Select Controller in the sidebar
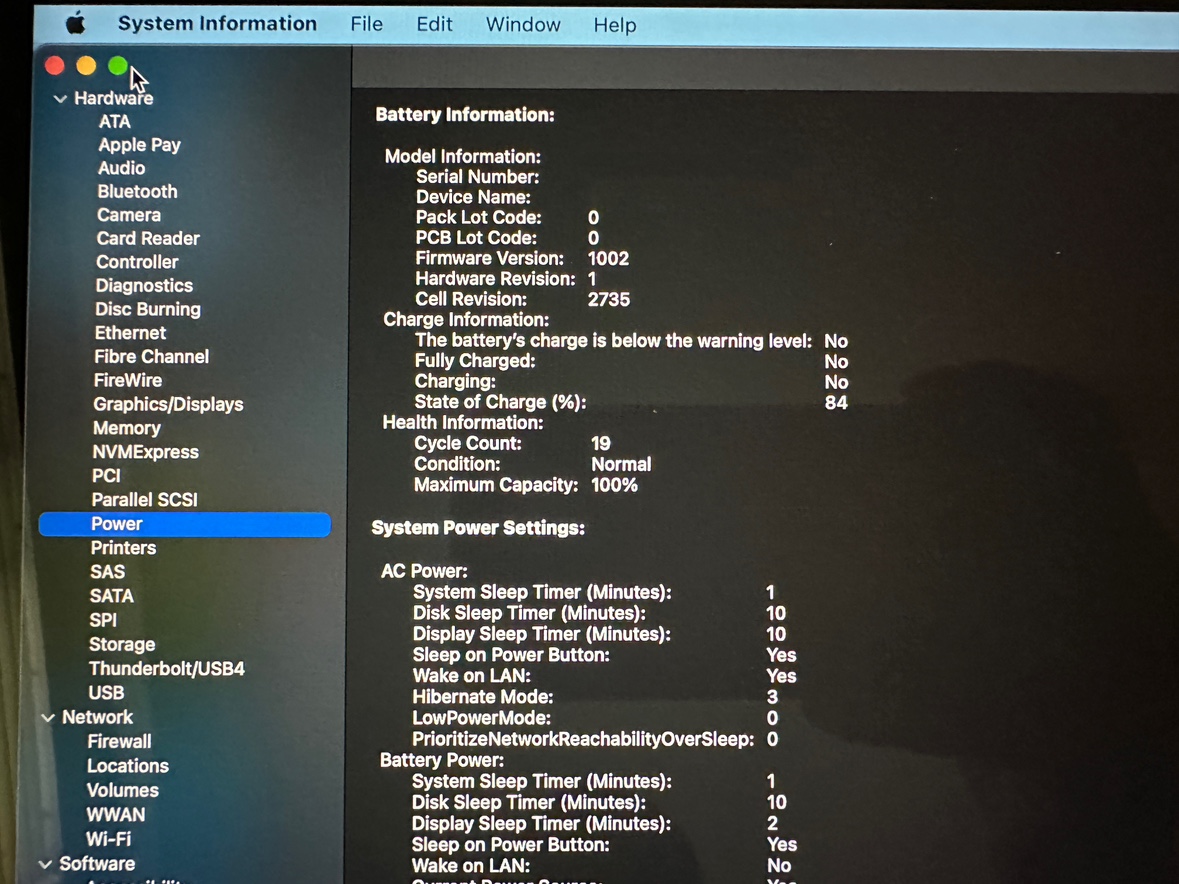This screenshot has height=884, width=1179. pos(137,262)
